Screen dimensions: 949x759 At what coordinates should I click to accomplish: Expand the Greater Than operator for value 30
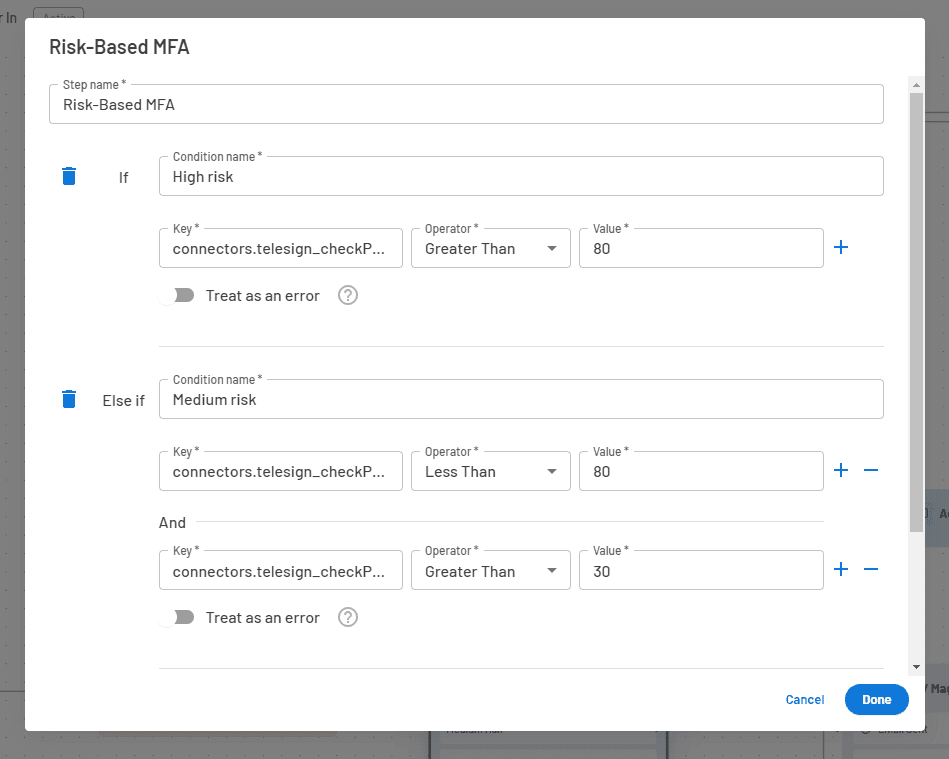[490, 571]
